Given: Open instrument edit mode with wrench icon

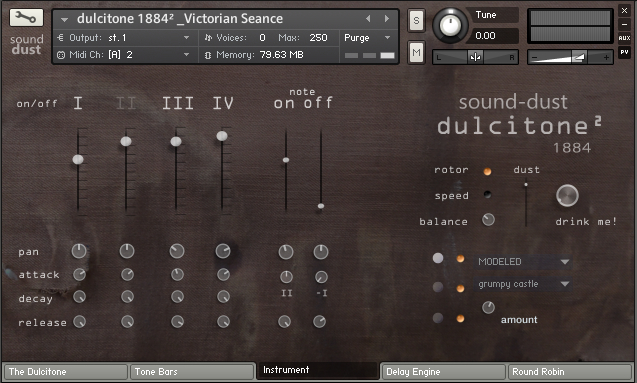Looking at the screenshot, I should click(x=26, y=18).
